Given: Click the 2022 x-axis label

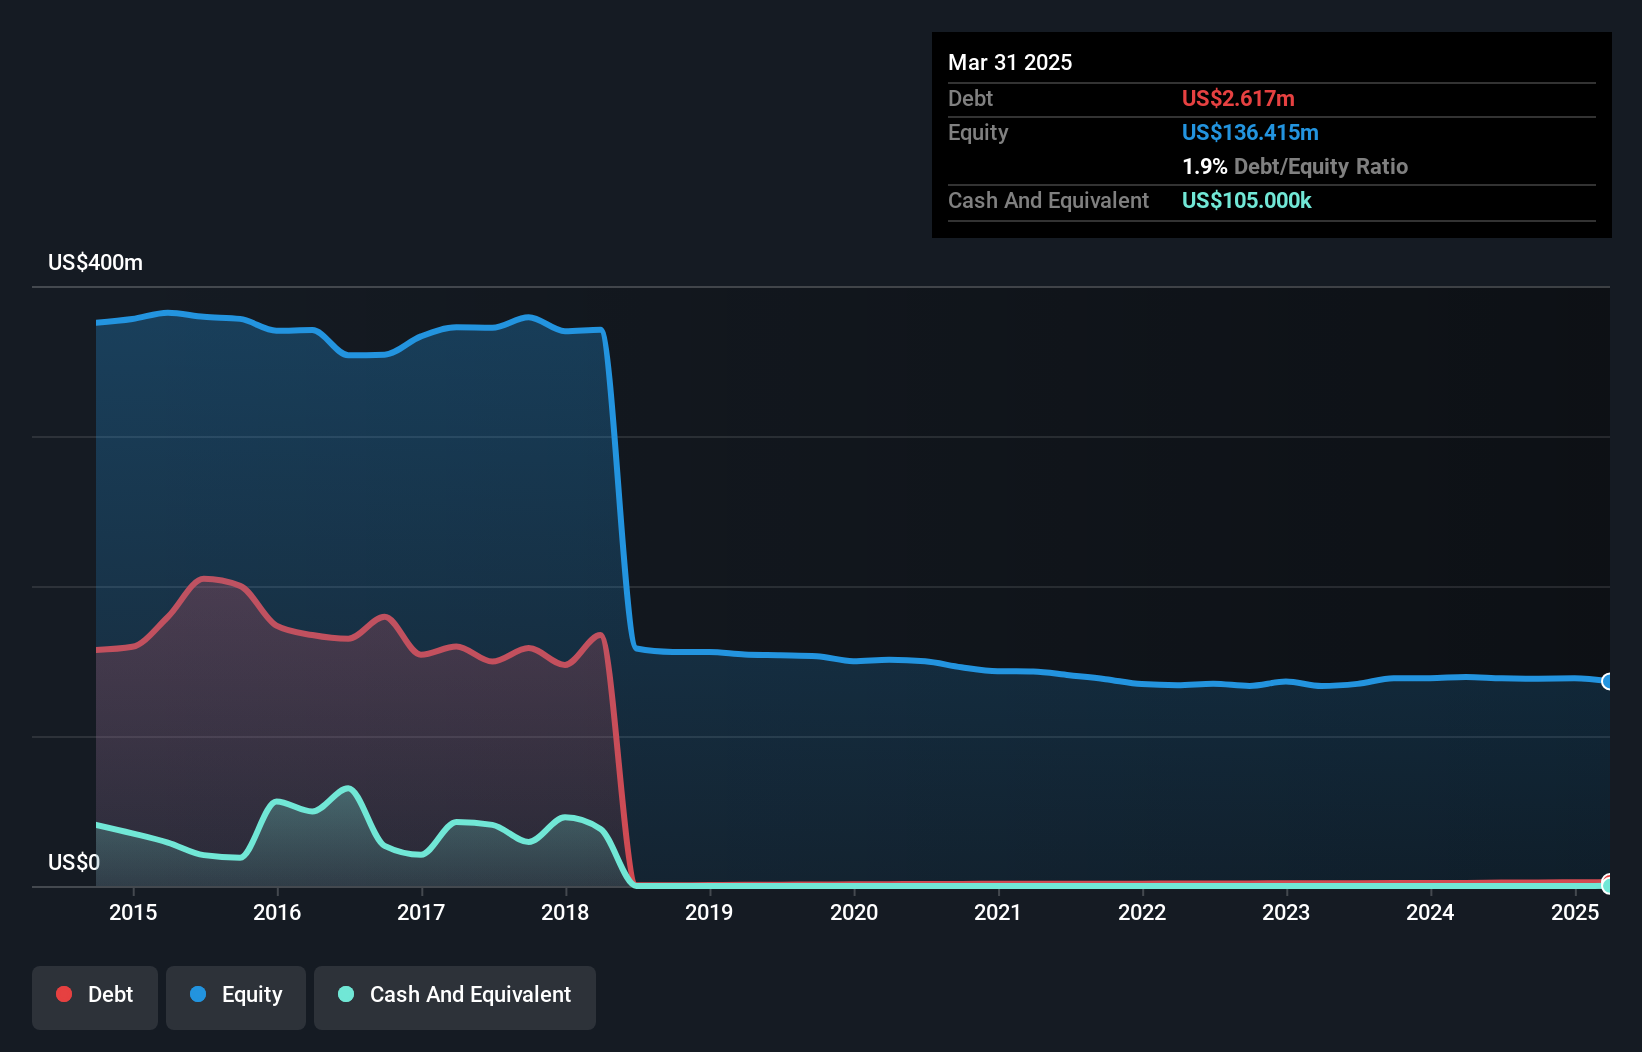Looking at the screenshot, I should pyautogui.click(x=1142, y=912).
